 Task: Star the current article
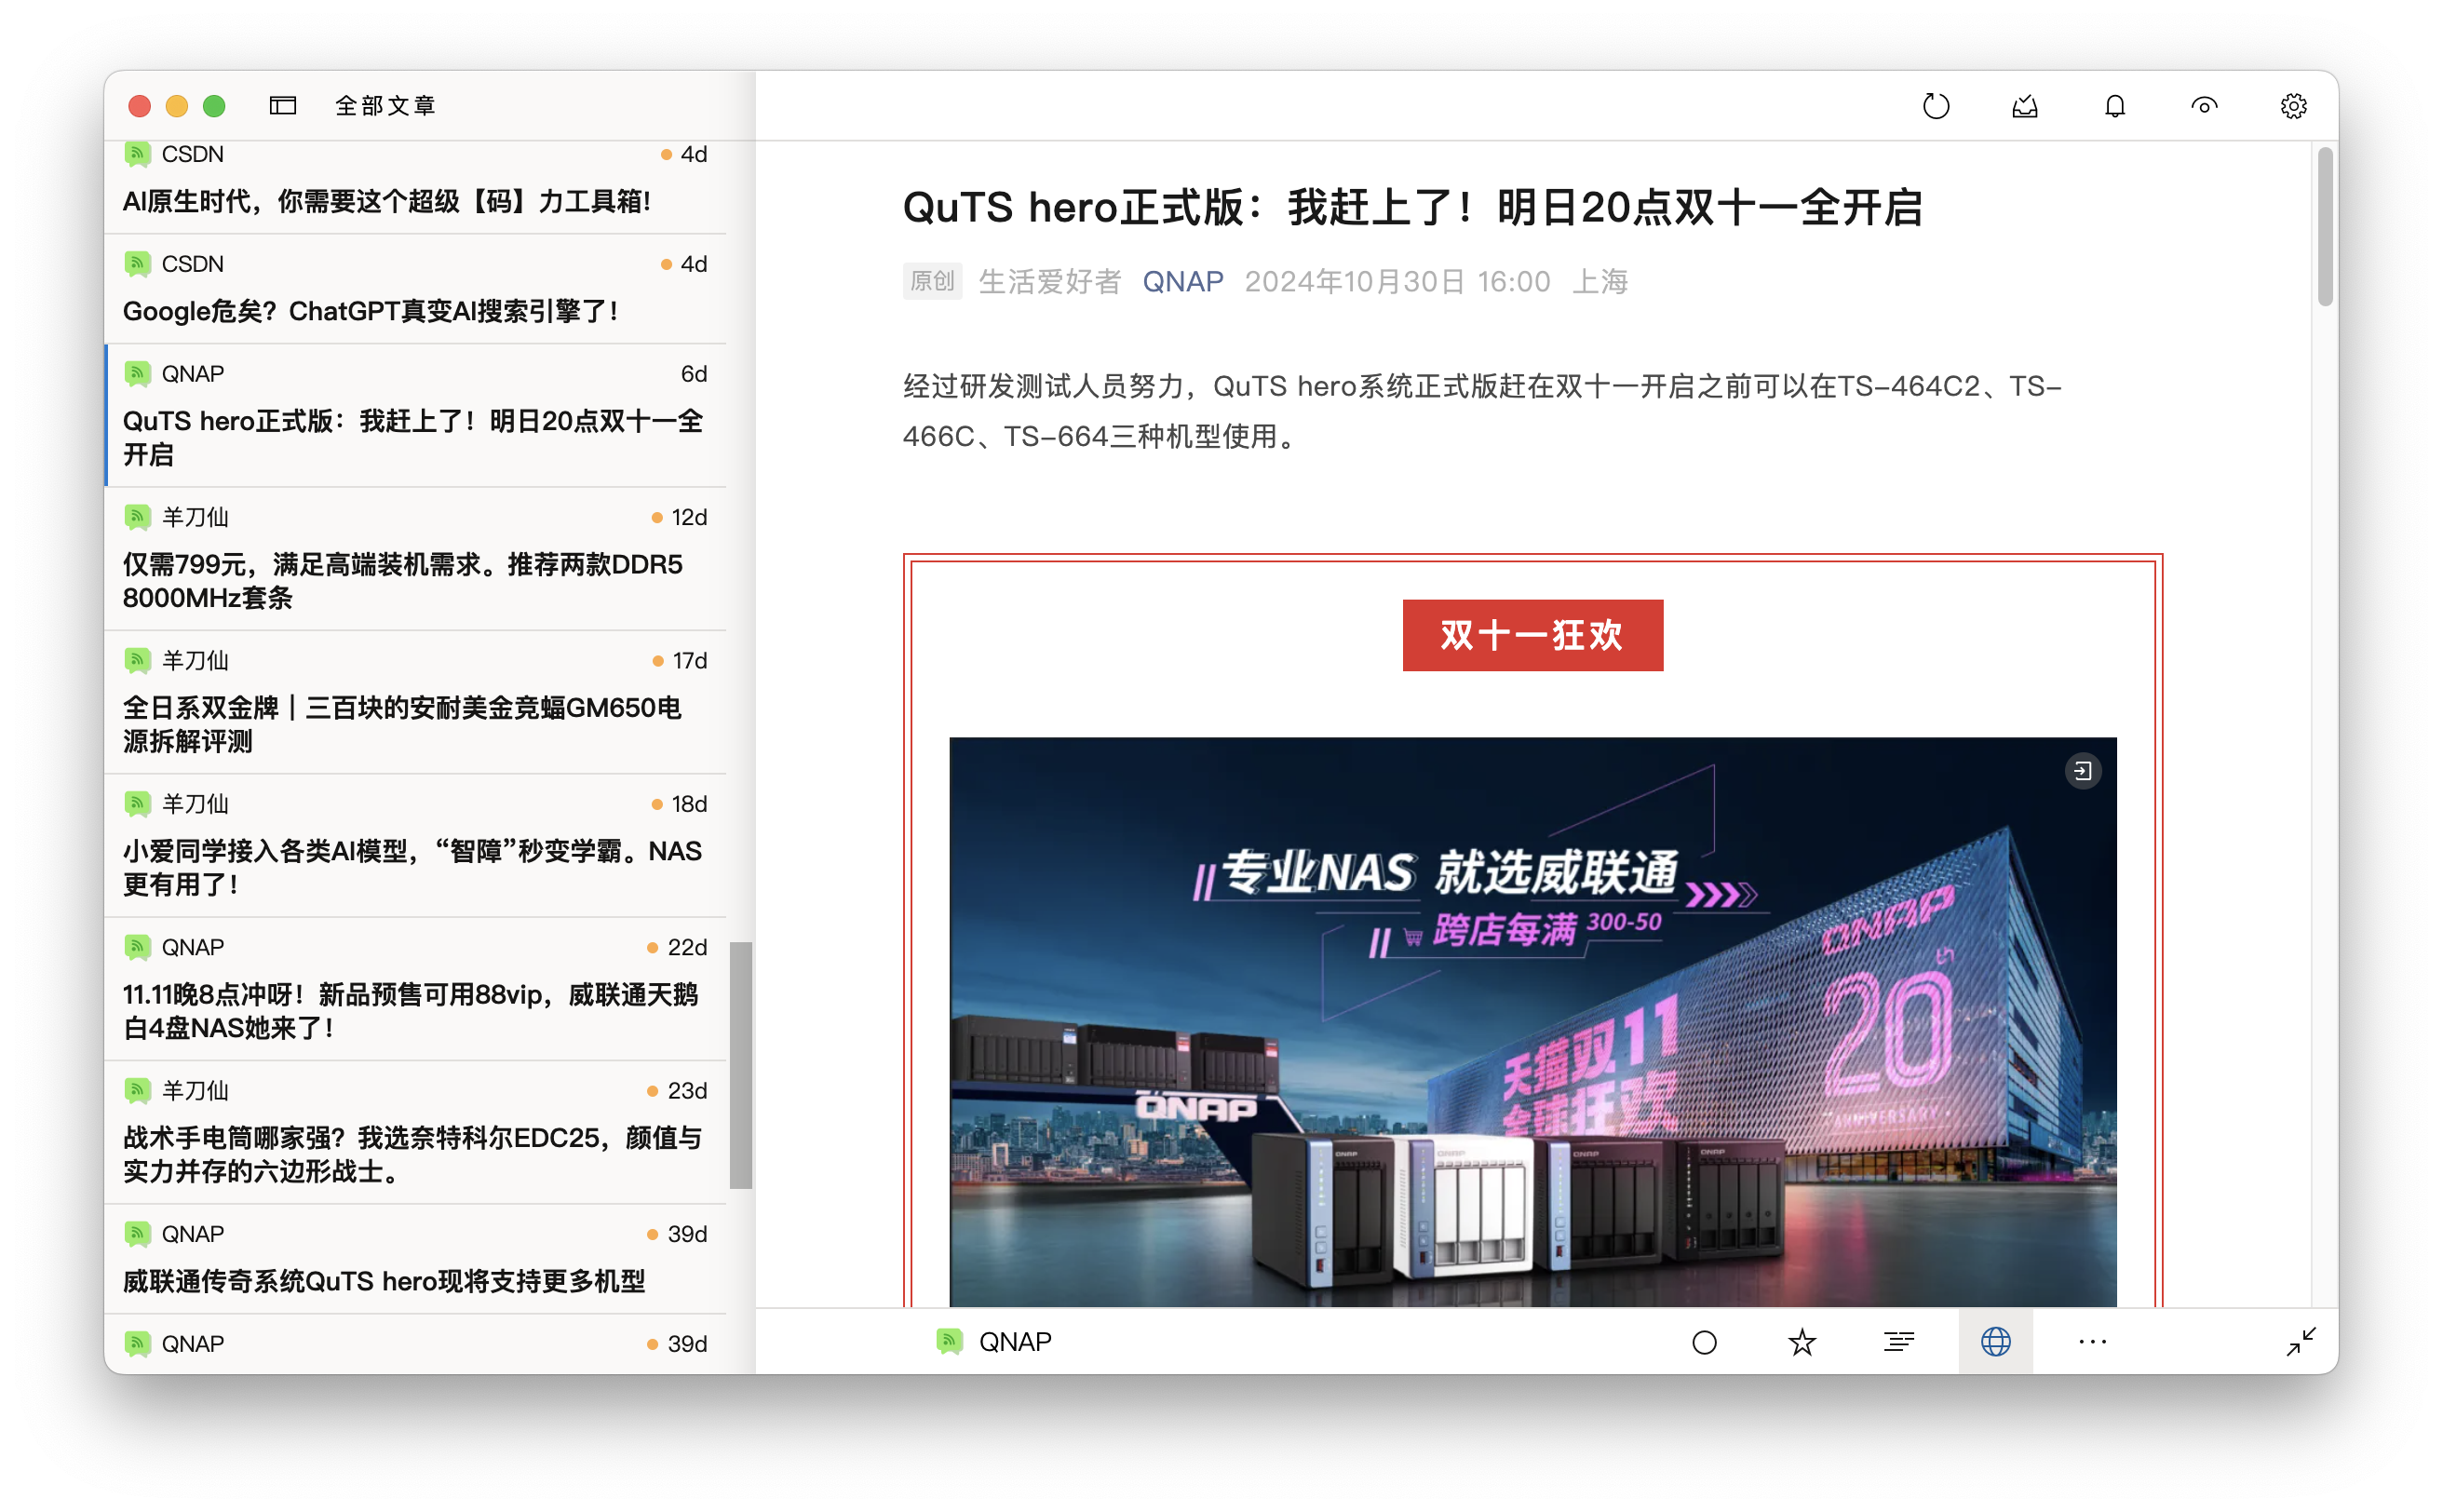click(1802, 1342)
